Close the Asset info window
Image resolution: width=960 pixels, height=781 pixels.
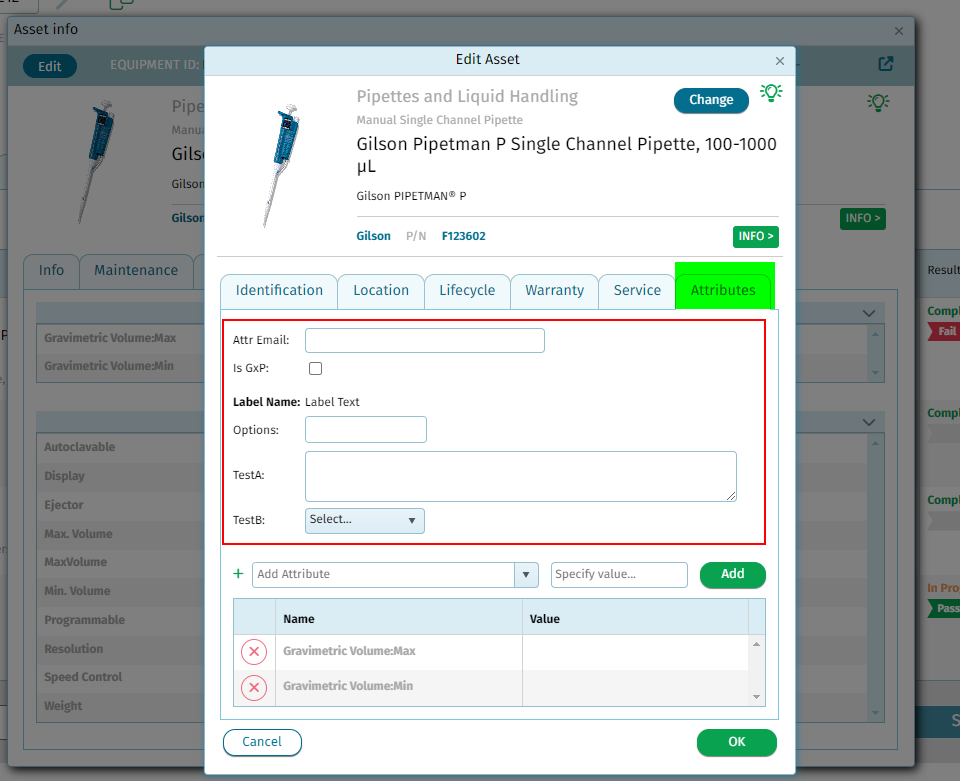(x=898, y=31)
